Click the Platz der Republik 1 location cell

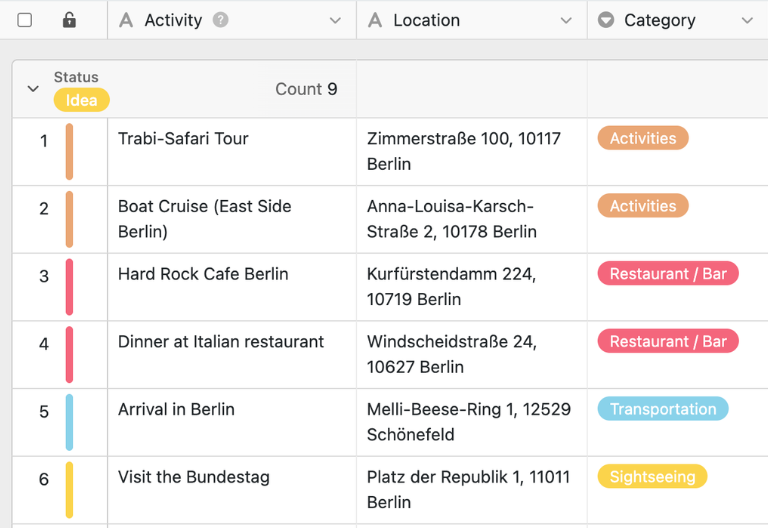(472, 490)
